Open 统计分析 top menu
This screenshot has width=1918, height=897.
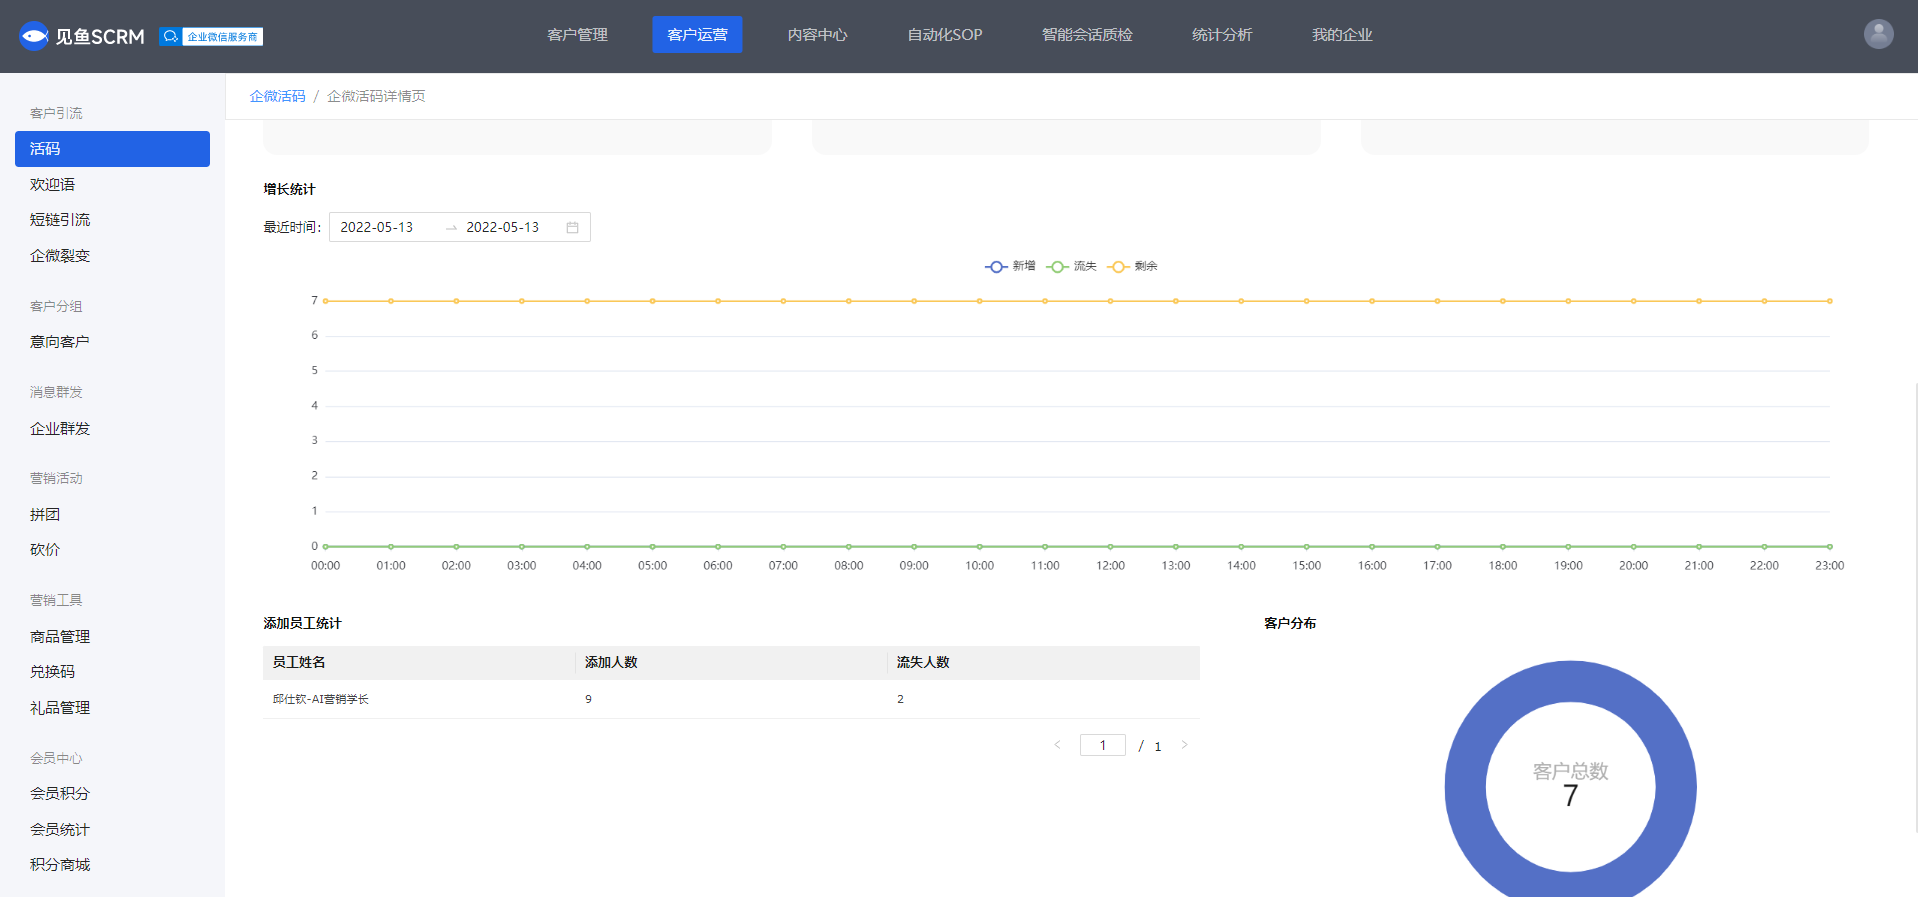pos(1222,35)
